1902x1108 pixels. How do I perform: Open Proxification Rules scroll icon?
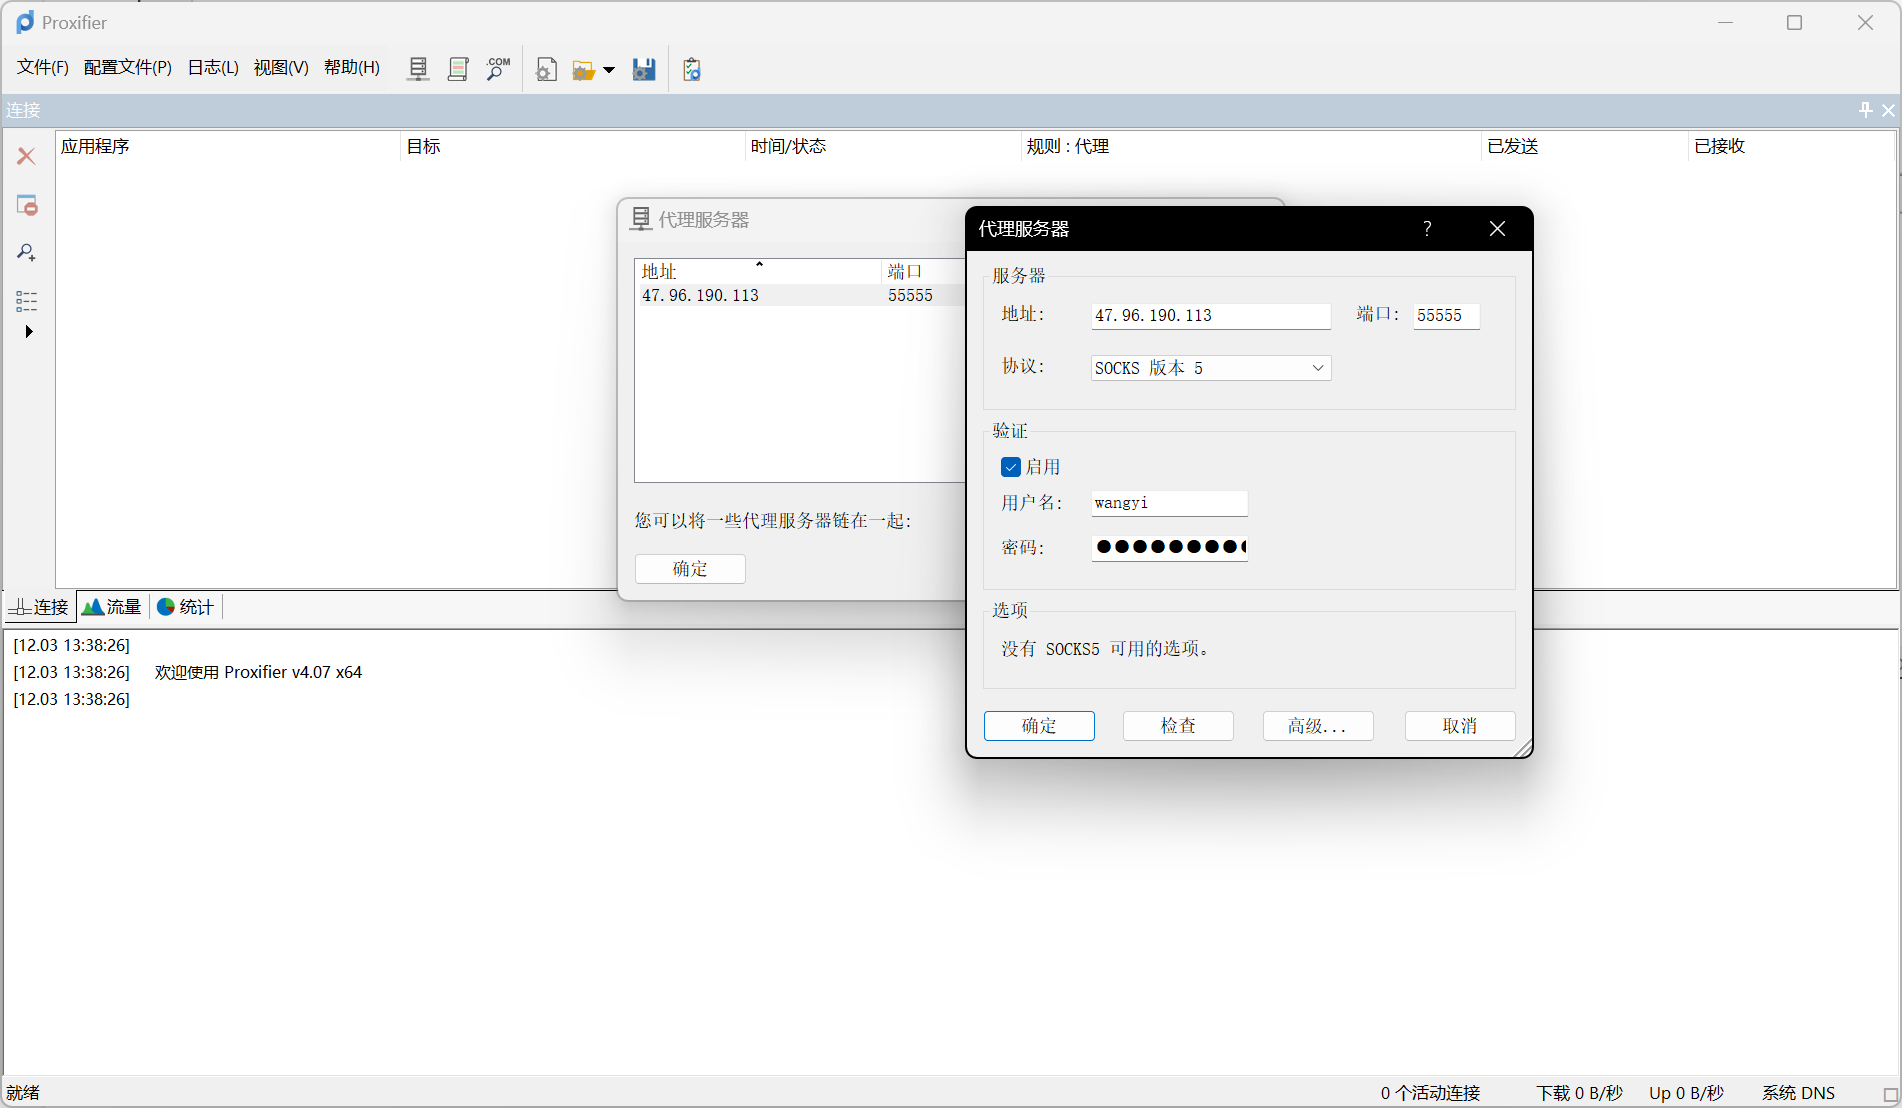tap(458, 69)
